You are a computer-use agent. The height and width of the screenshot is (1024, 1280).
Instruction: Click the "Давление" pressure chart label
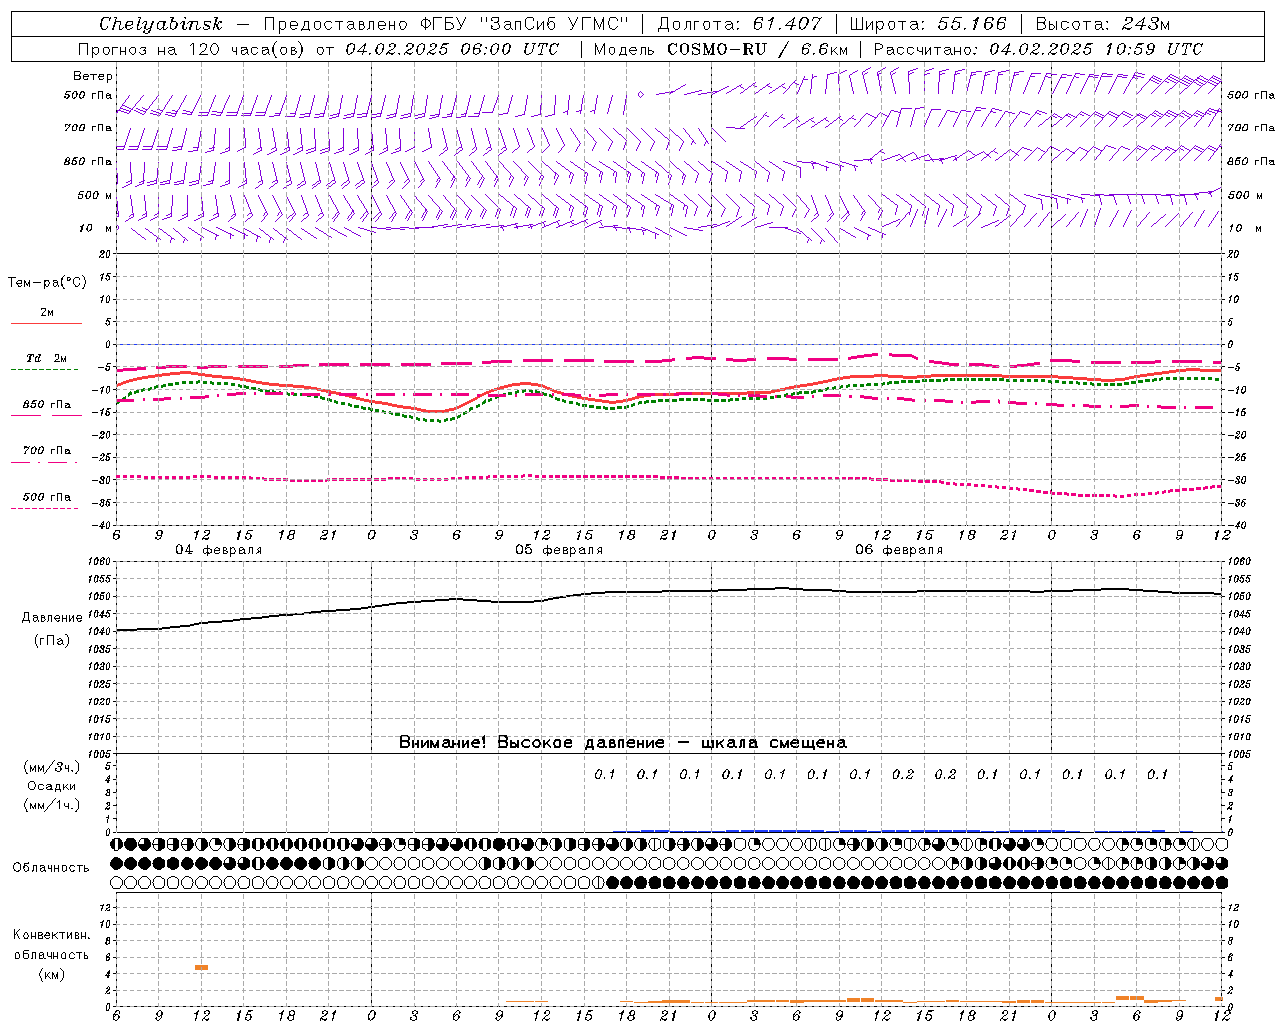point(52,618)
